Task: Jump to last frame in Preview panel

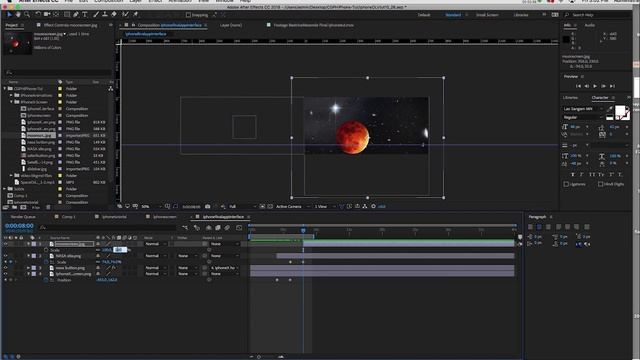Action: point(612,86)
